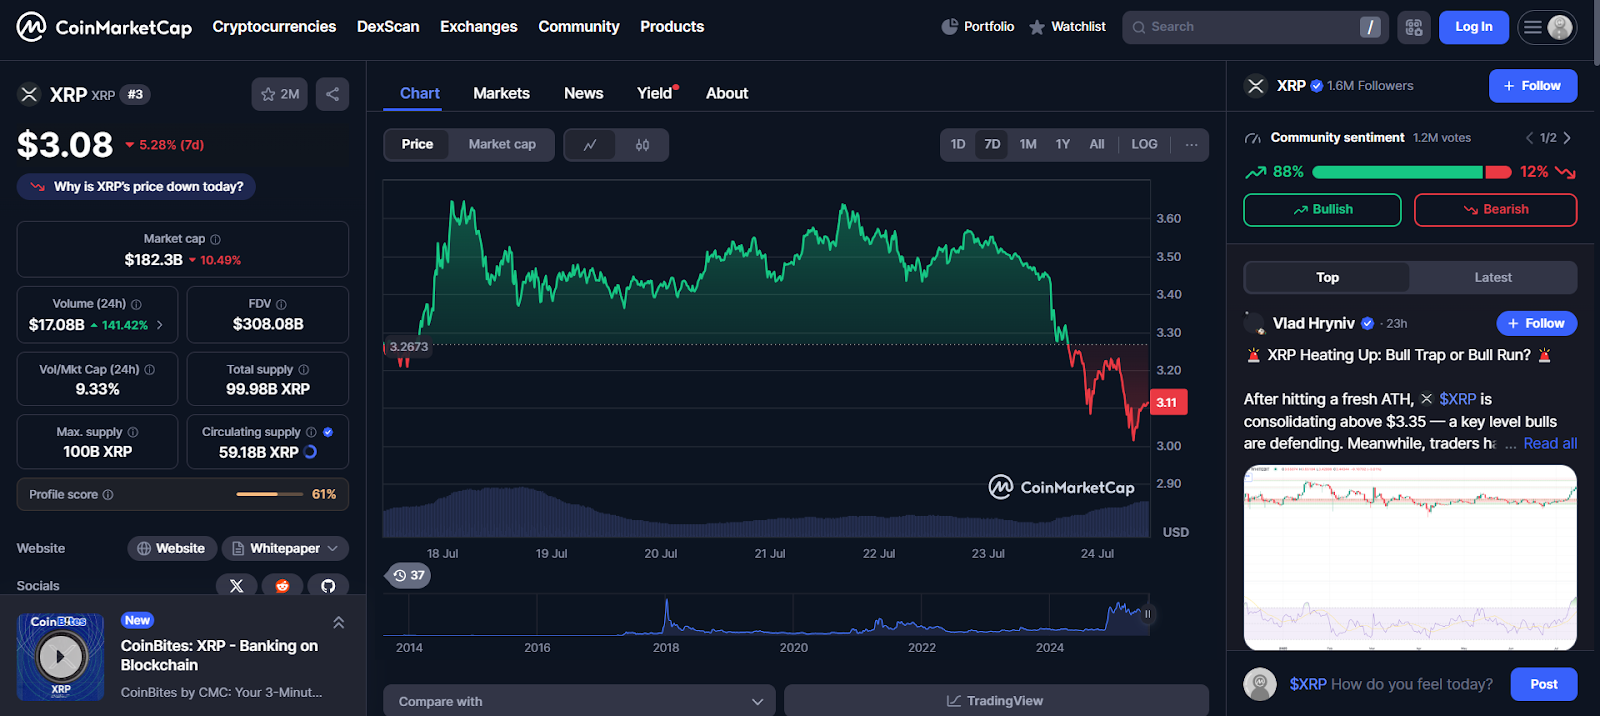Viewport: 1600px width, 716px height.
Task: Vote Bullish on community sentiment
Action: tap(1322, 210)
